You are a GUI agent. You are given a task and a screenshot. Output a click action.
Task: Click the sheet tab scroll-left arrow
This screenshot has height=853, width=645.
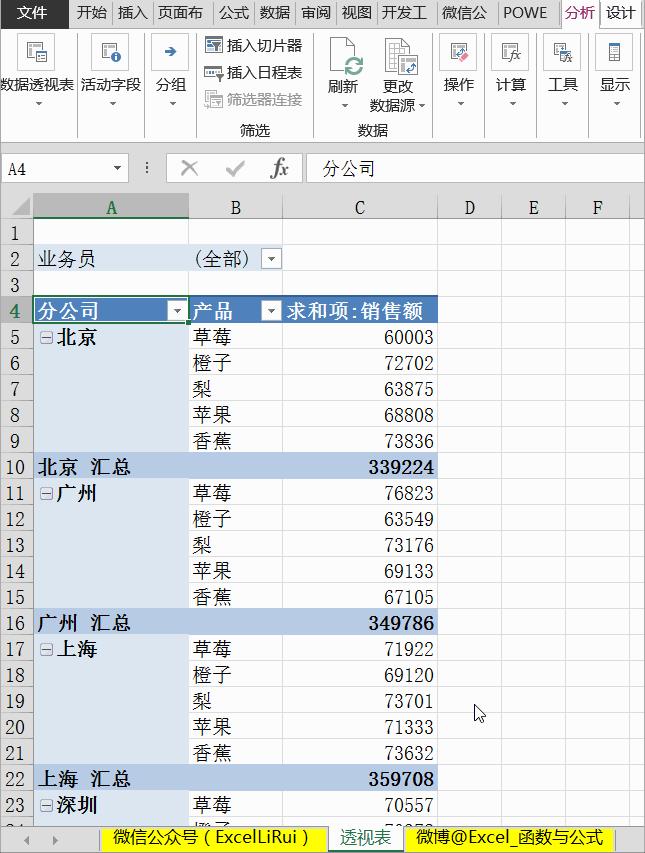27,840
